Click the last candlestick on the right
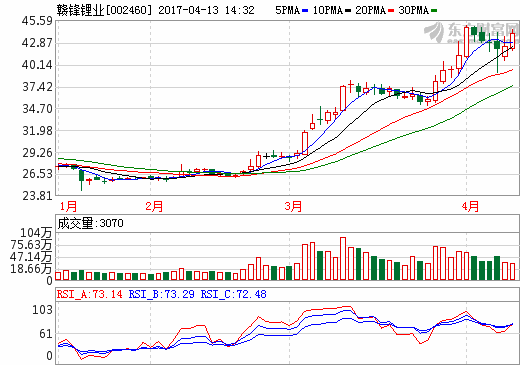The image size is (520, 365). 513,40
